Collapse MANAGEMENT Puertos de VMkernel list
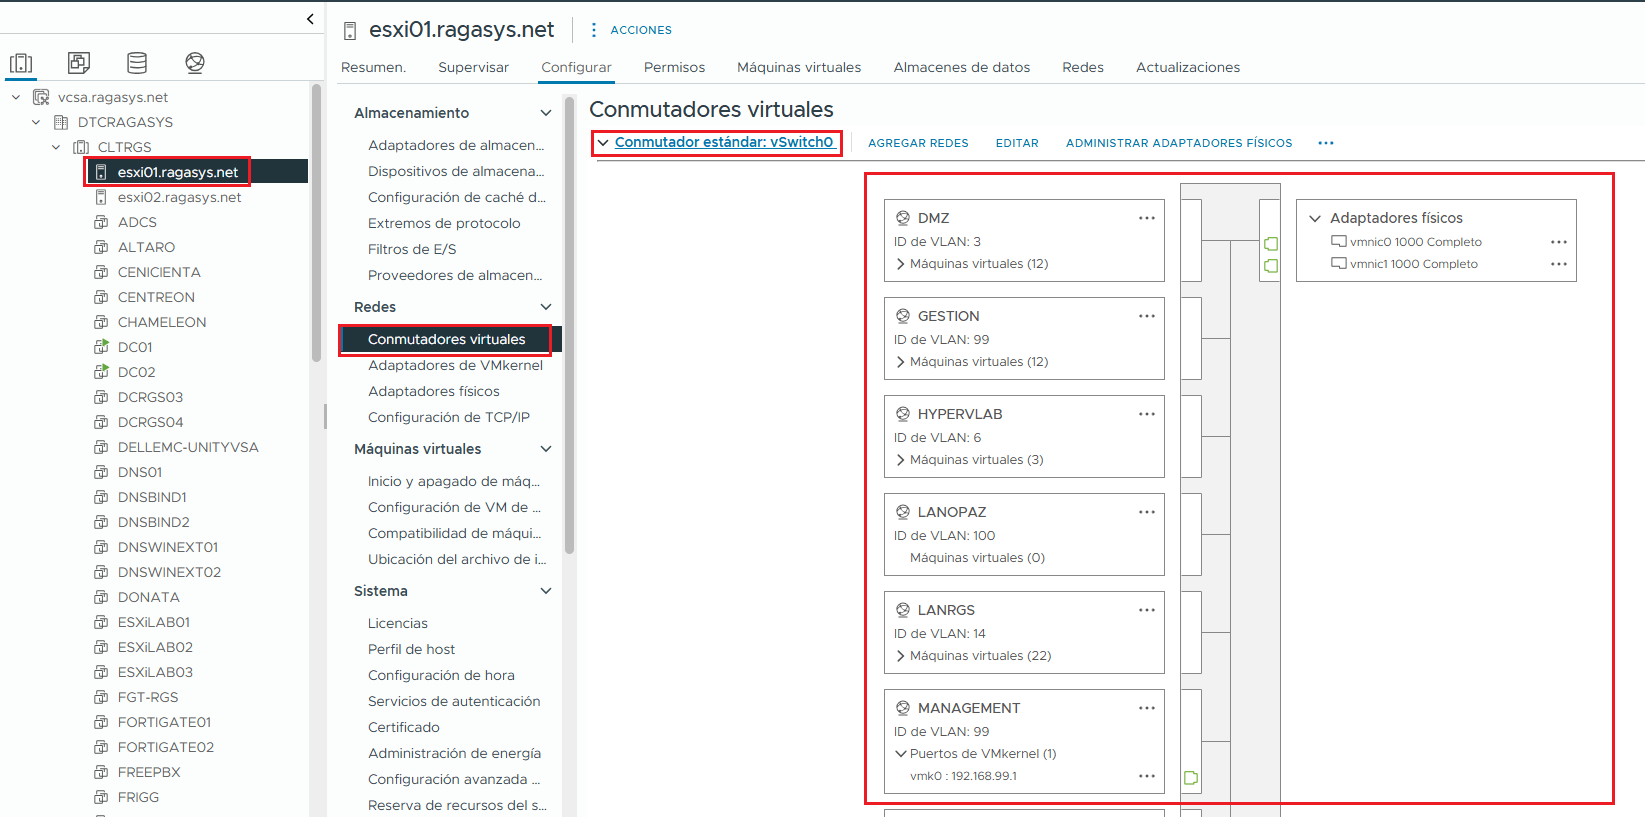The width and height of the screenshot is (1645, 817). tap(901, 754)
